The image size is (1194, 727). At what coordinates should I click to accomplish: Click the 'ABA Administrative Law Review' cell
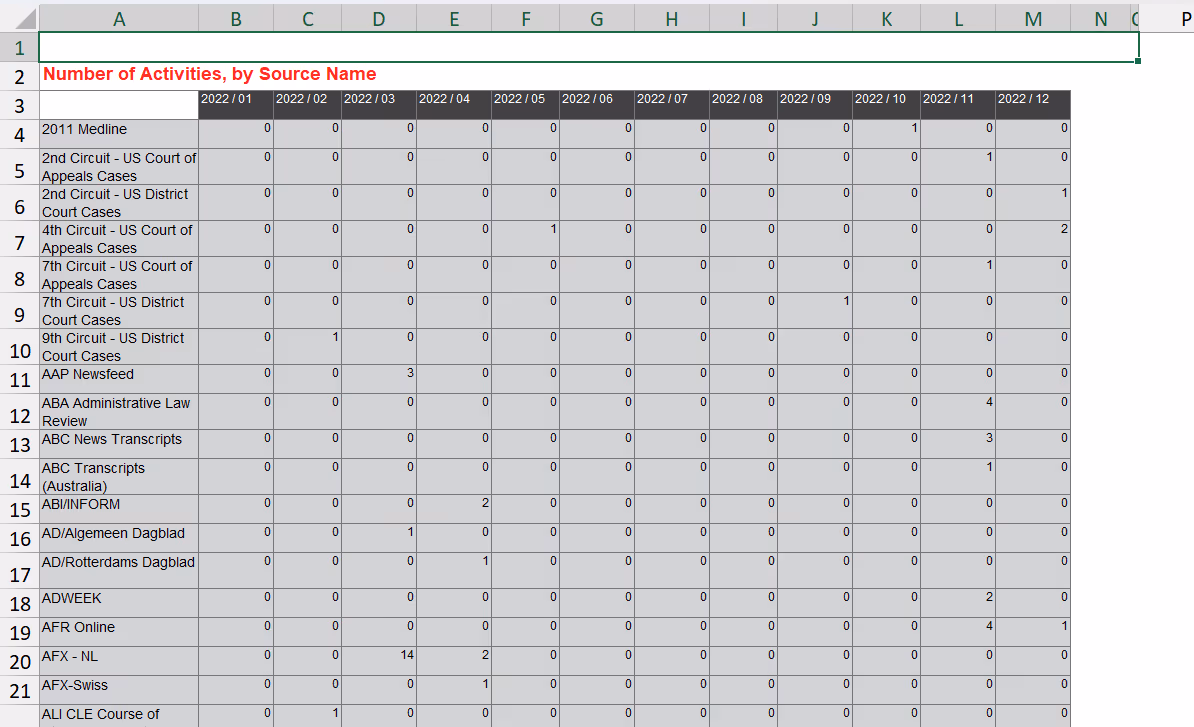[x=119, y=412]
